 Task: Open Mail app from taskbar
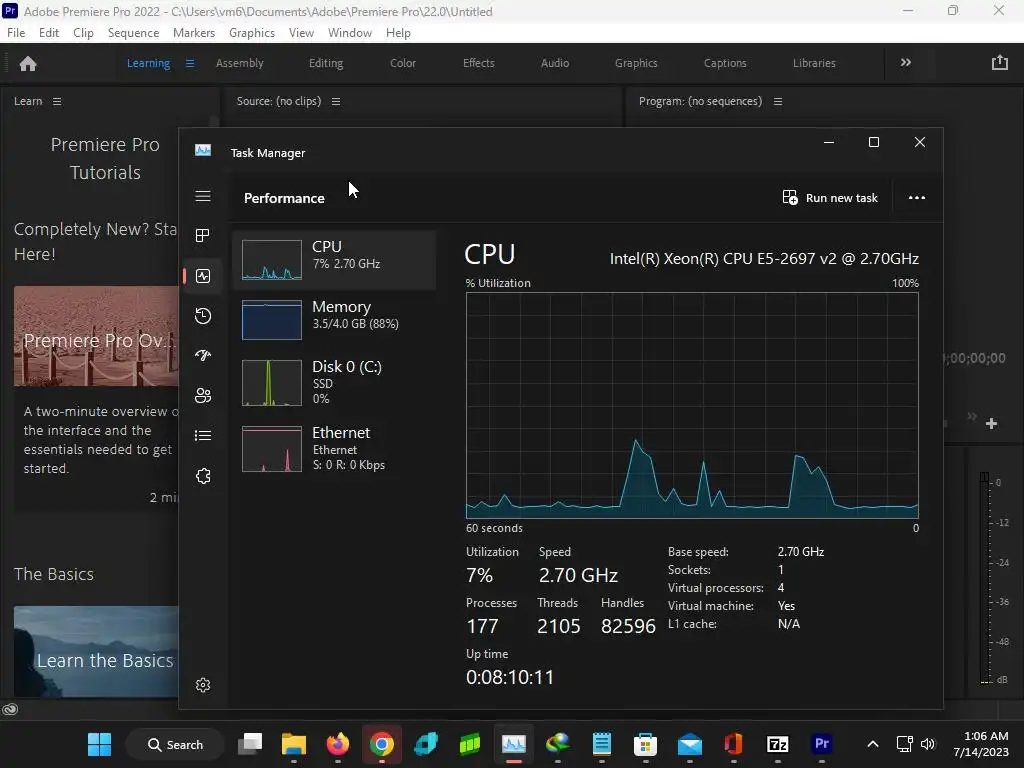click(690, 744)
